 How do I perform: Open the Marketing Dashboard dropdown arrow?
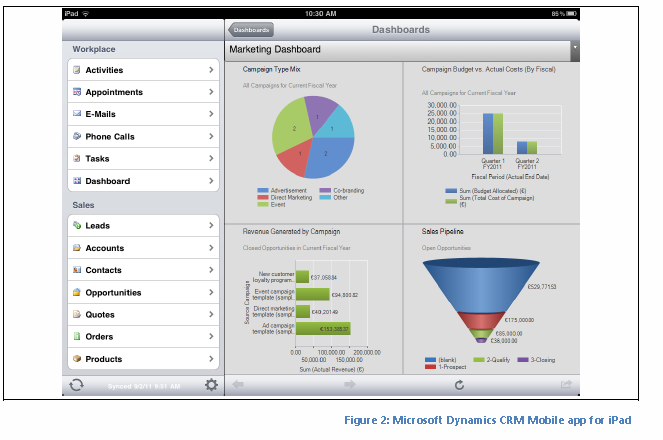(x=575, y=51)
